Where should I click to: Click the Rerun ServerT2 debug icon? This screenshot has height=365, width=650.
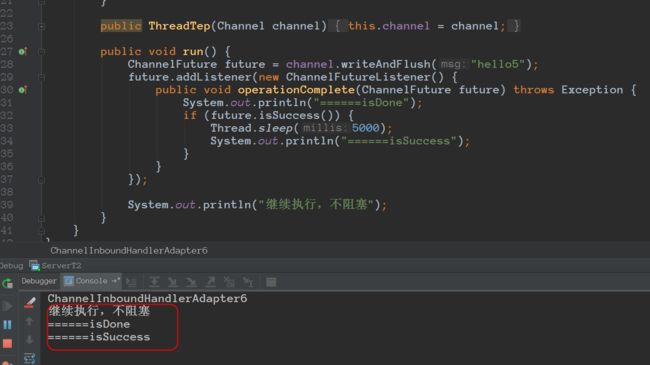tap(7, 283)
